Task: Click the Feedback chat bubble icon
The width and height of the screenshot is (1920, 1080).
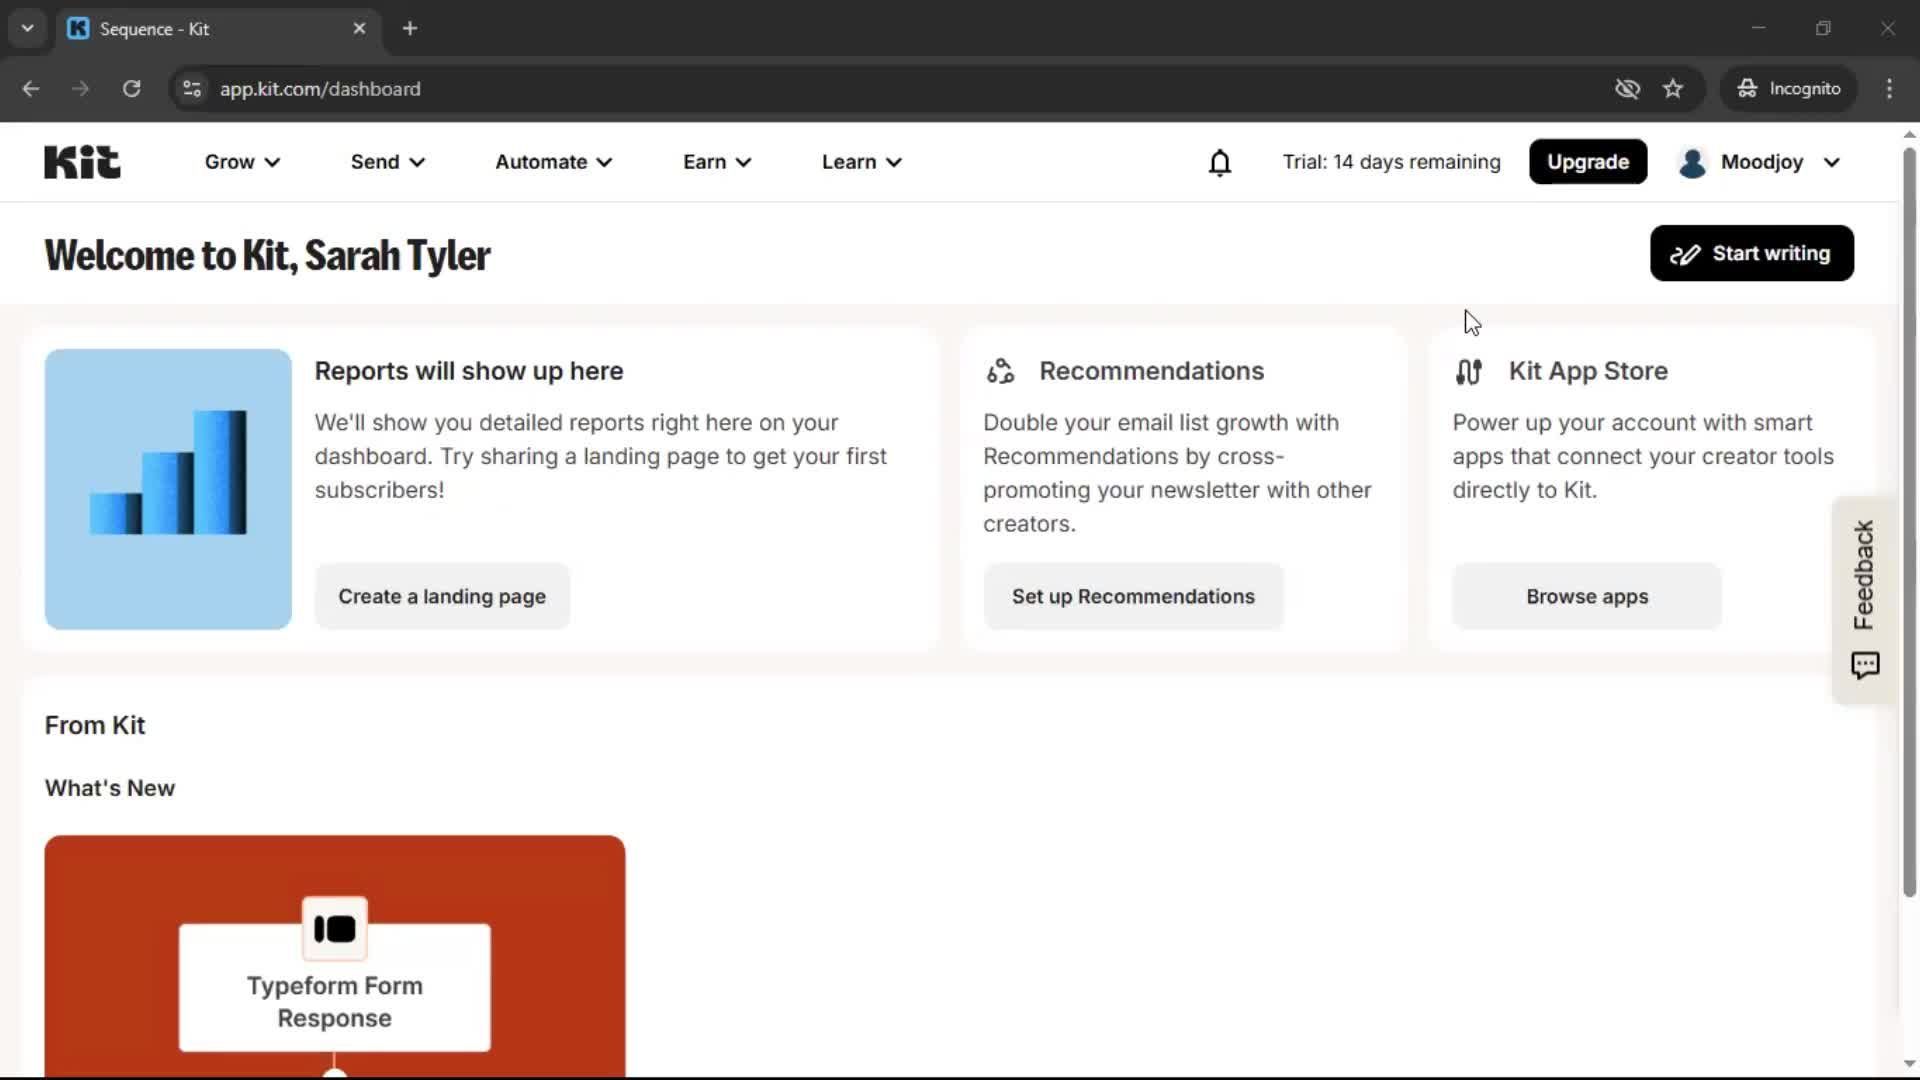Action: pos(1864,666)
